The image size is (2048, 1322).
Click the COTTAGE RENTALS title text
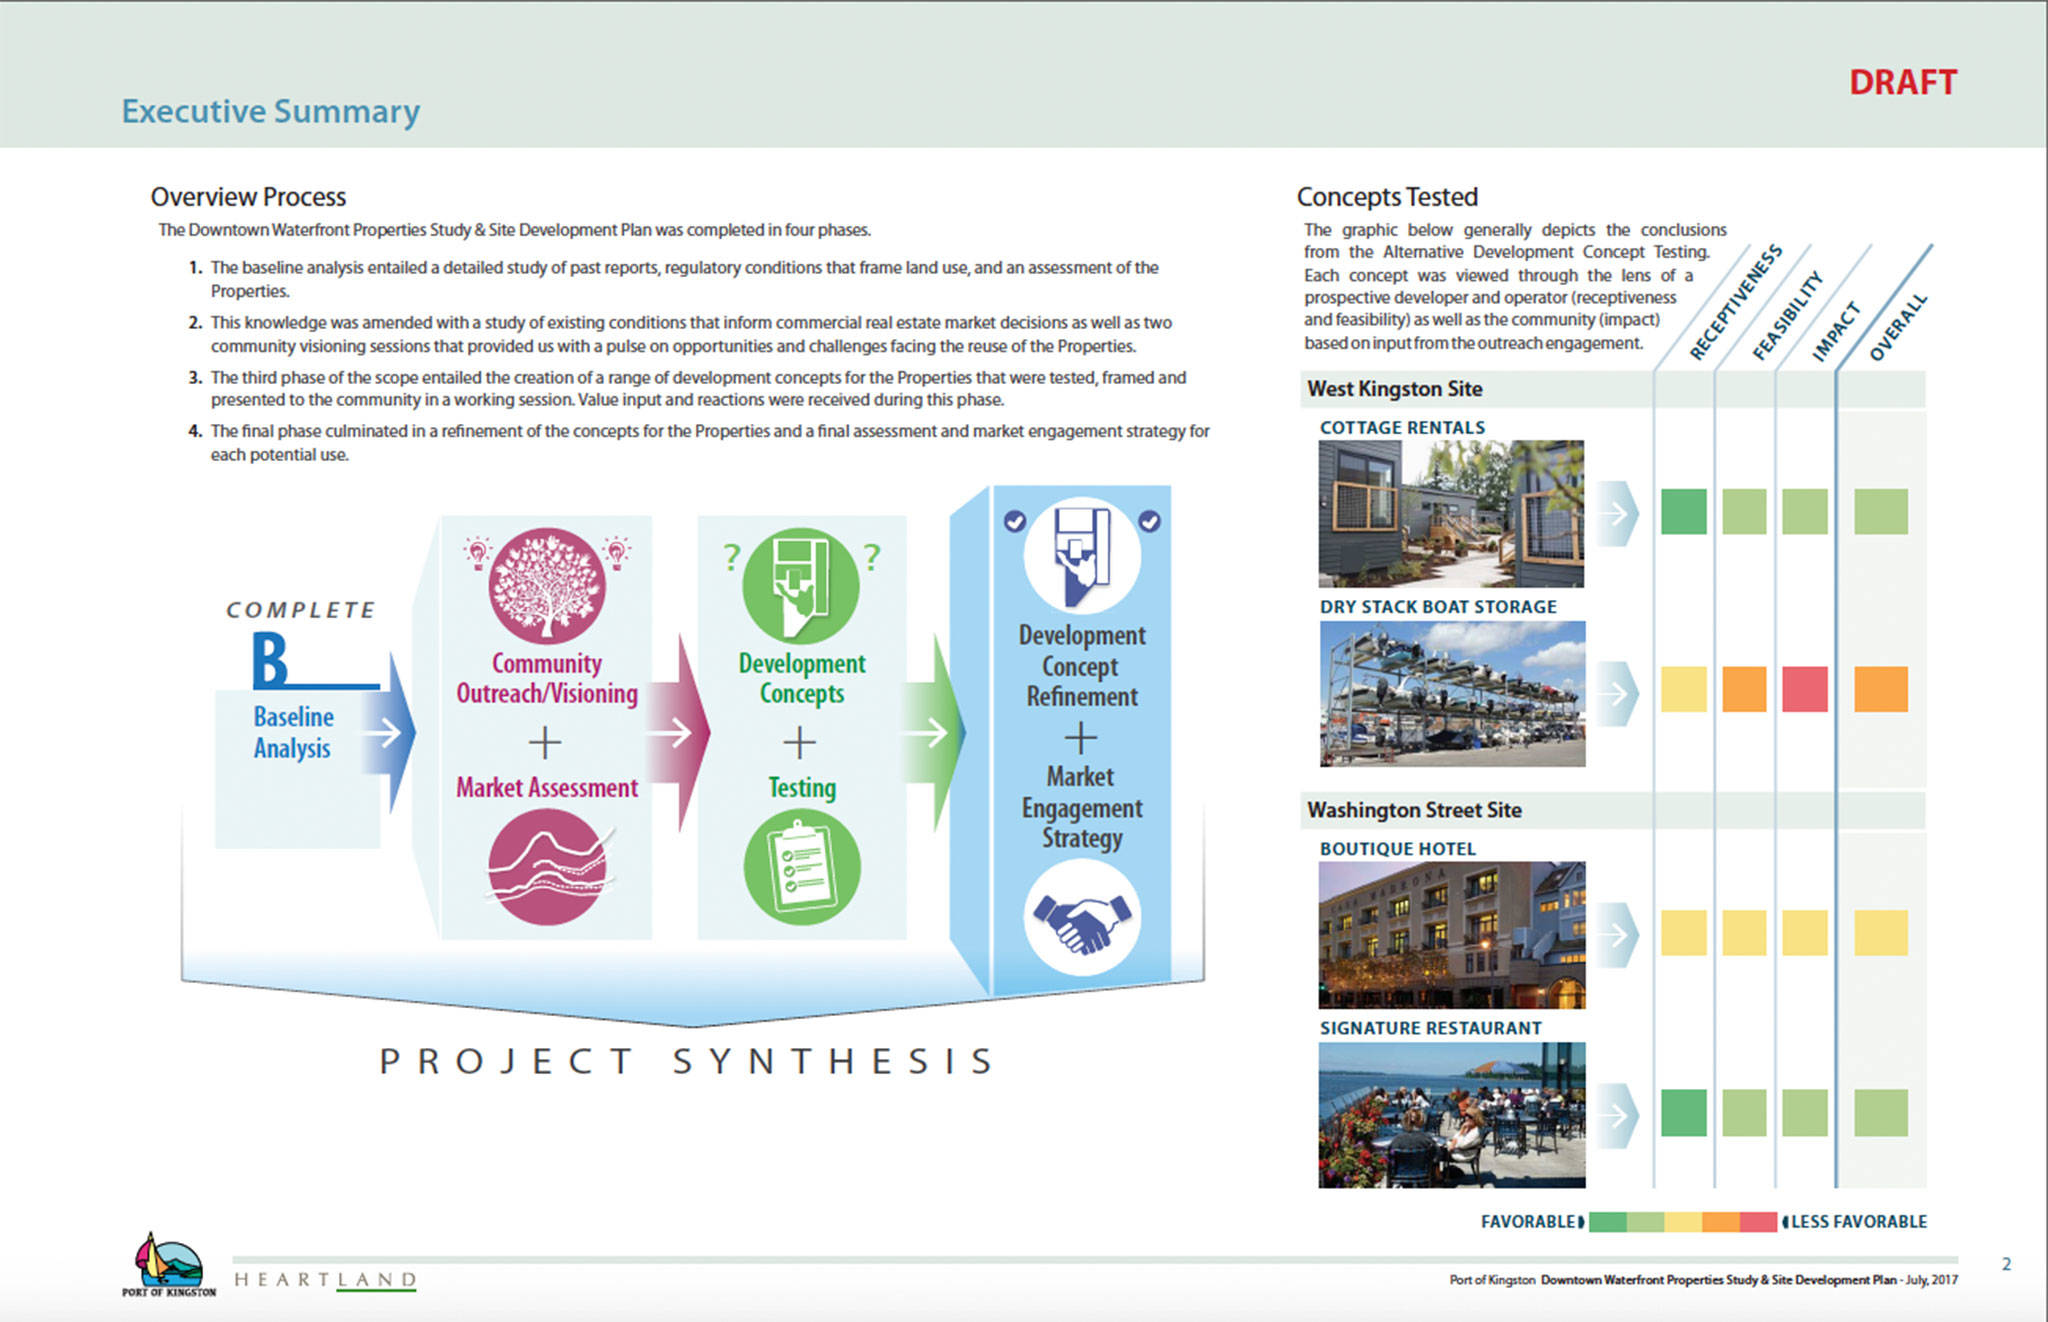tap(1402, 427)
